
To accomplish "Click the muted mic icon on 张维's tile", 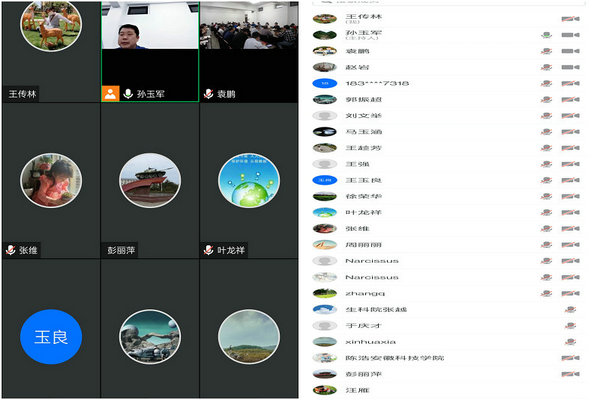I will pyautogui.click(x=12, y=250).
